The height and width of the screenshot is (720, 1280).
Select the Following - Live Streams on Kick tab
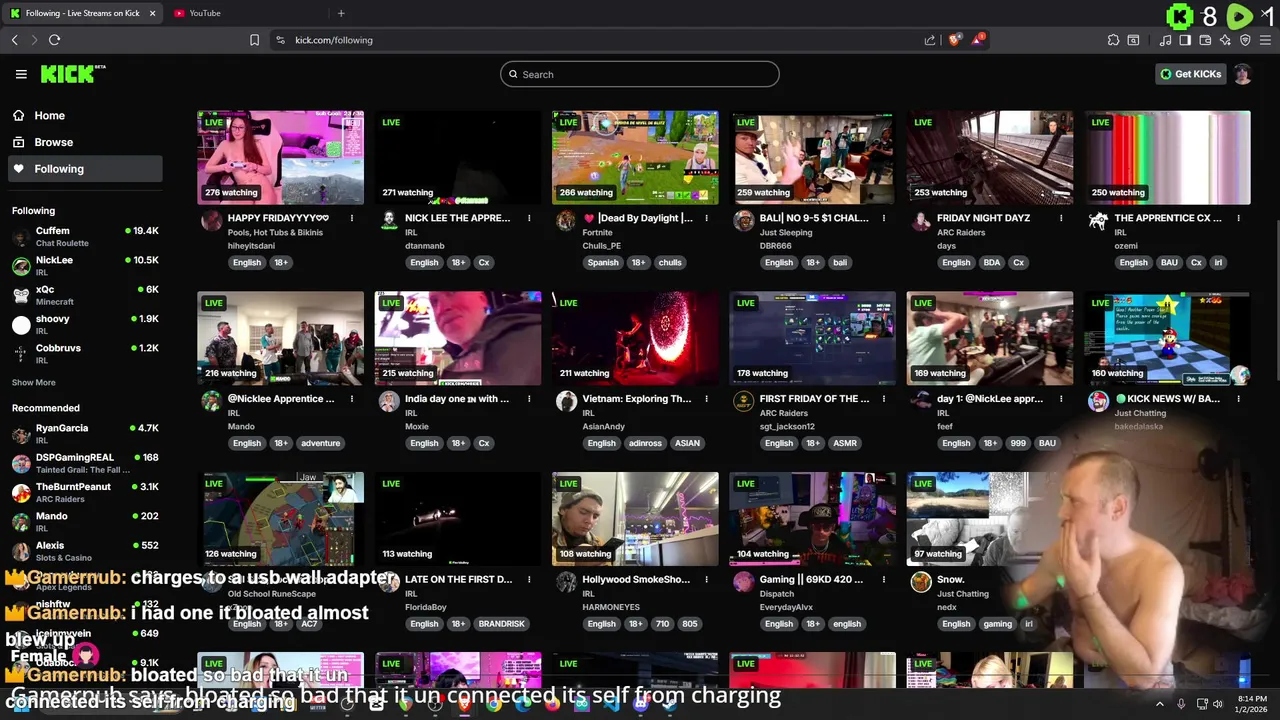(x=82, y=13)
